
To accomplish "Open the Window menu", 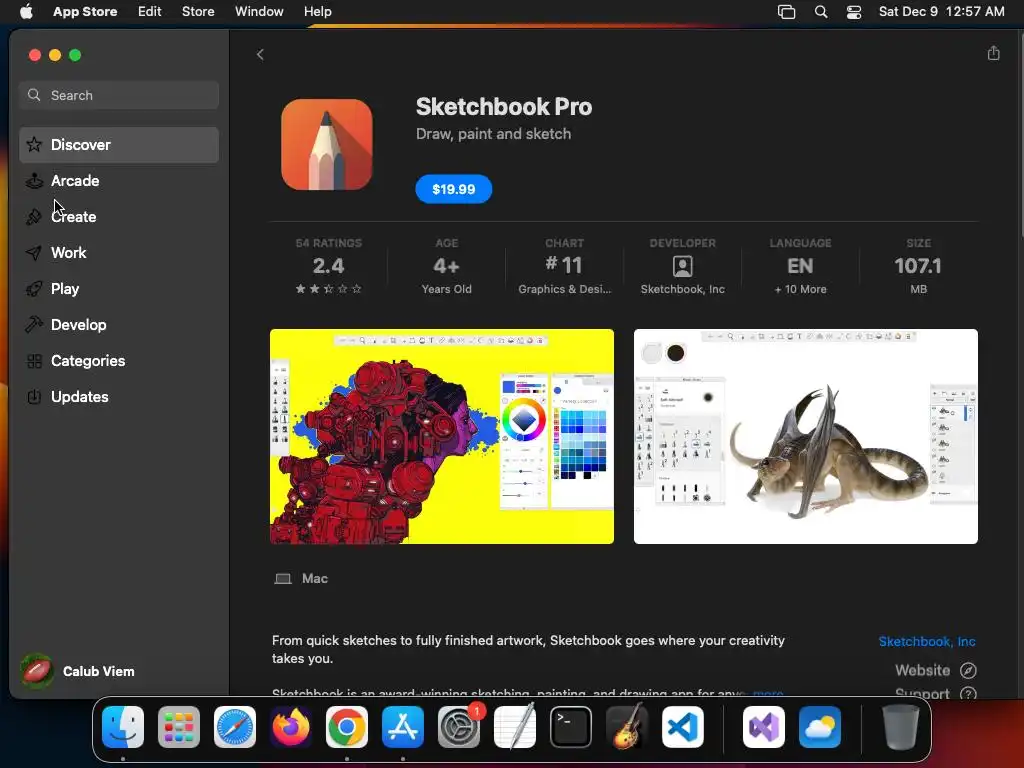I will pyautogui.click(x=259, y=12).
